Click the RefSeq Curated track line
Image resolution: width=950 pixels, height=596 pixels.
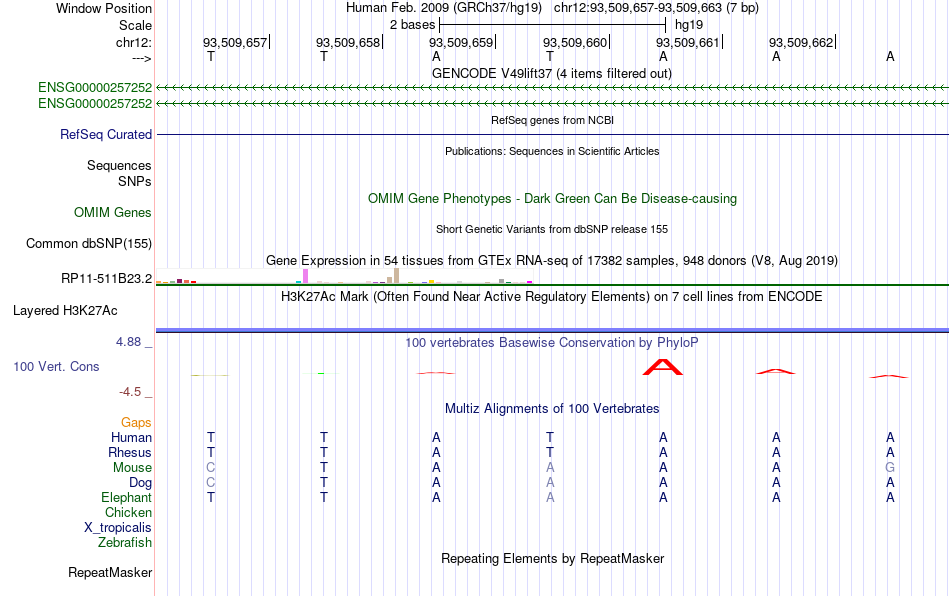click(552, 134)
